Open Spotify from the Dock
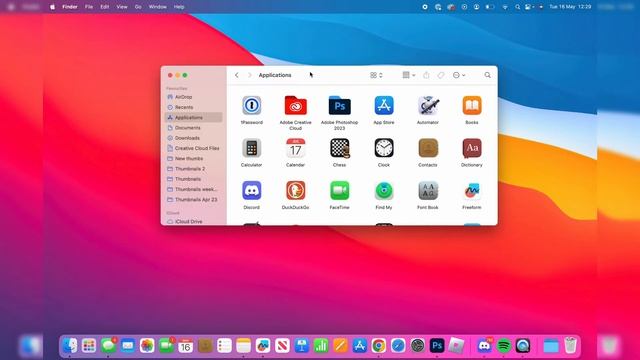This screenshot has width=640, height=360. tap(504, 346)
